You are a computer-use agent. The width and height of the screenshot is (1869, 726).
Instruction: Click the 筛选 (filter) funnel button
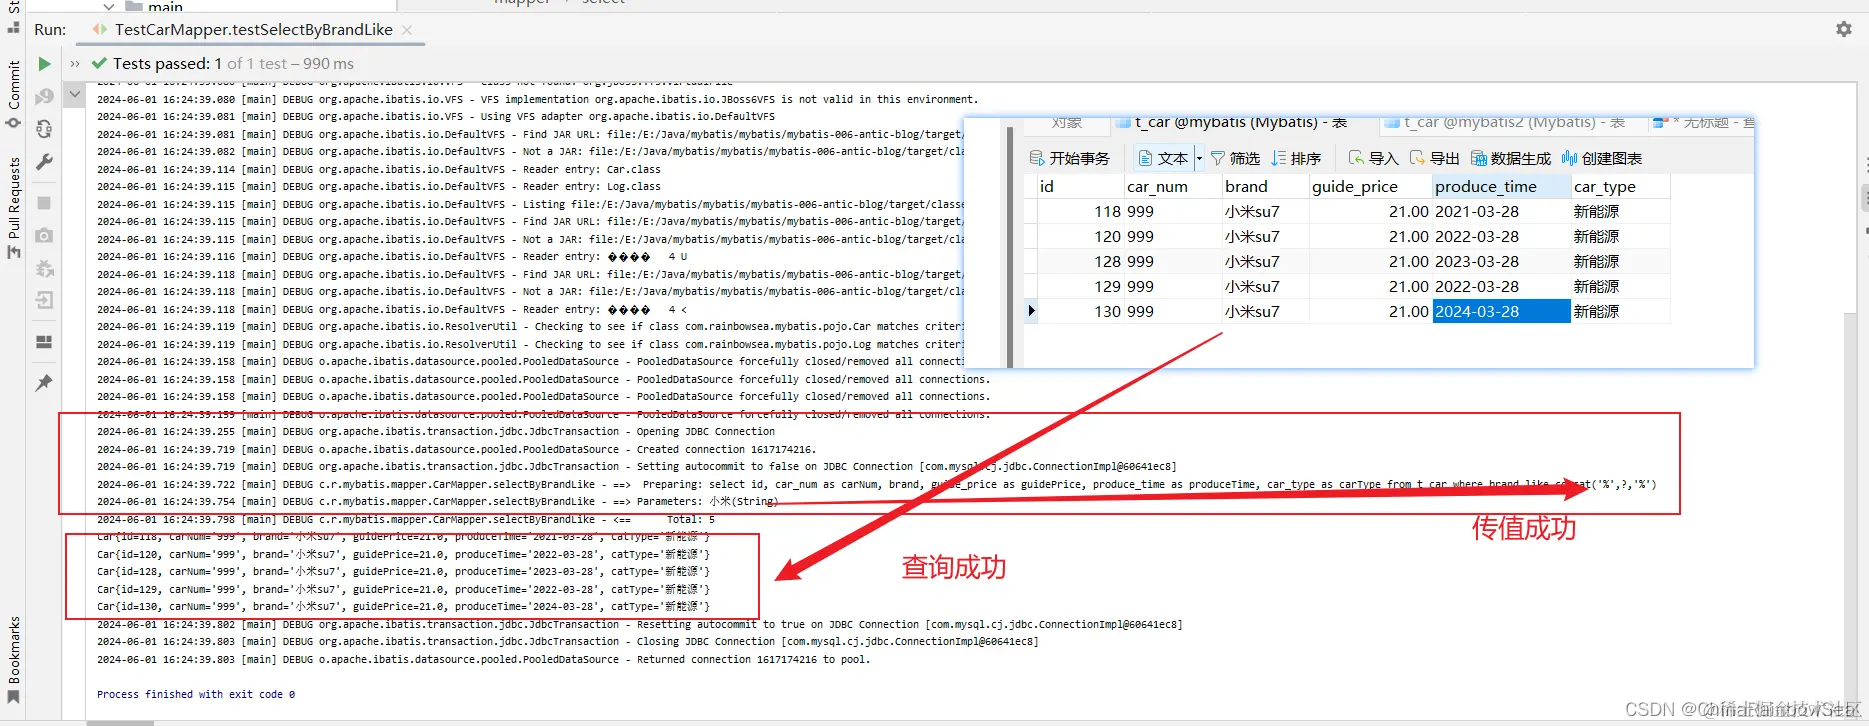pyautogui.click(x=1235, y=158)
